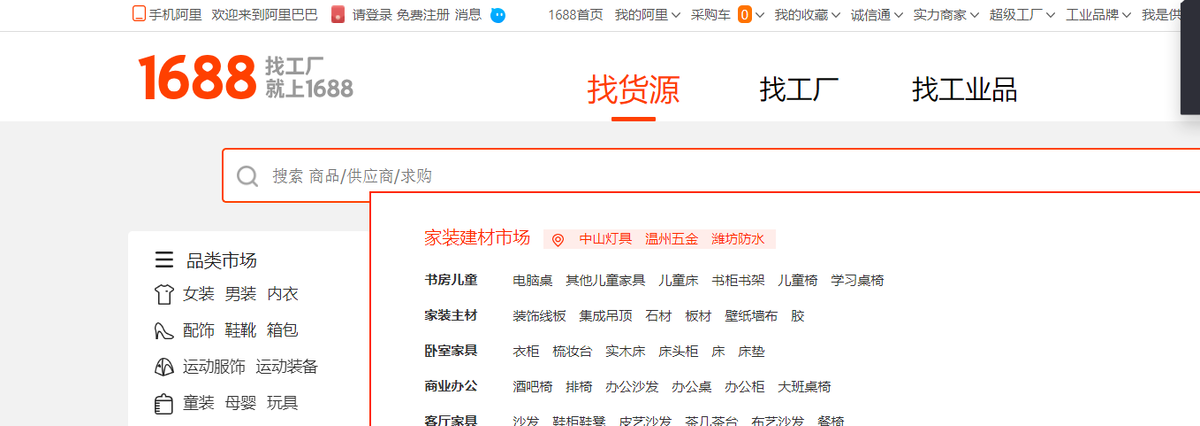This screenshot has height=426, width=1200.
Task: Click the children's wear icon beside 童装
Action: [164, 404]
